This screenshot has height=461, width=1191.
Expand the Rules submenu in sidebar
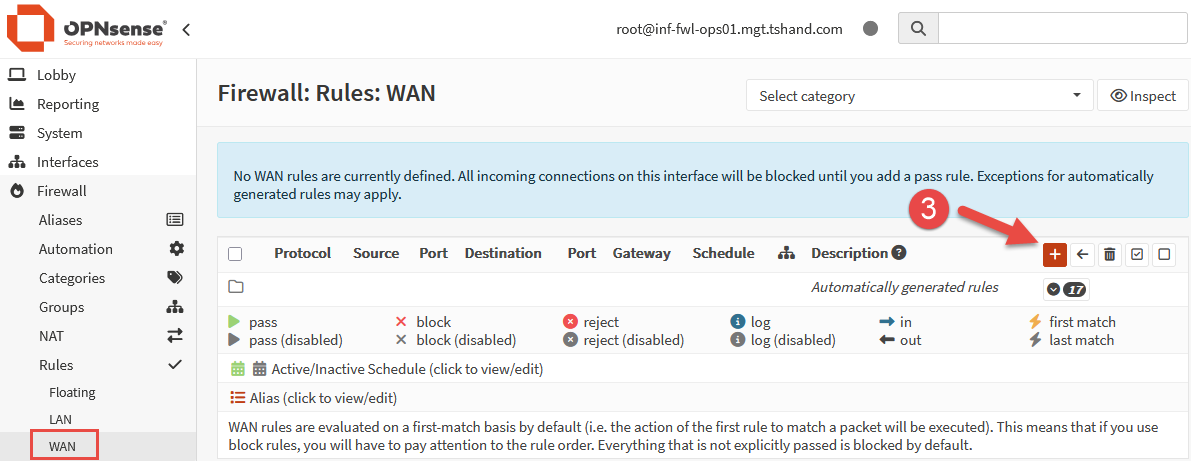point(56,365)
